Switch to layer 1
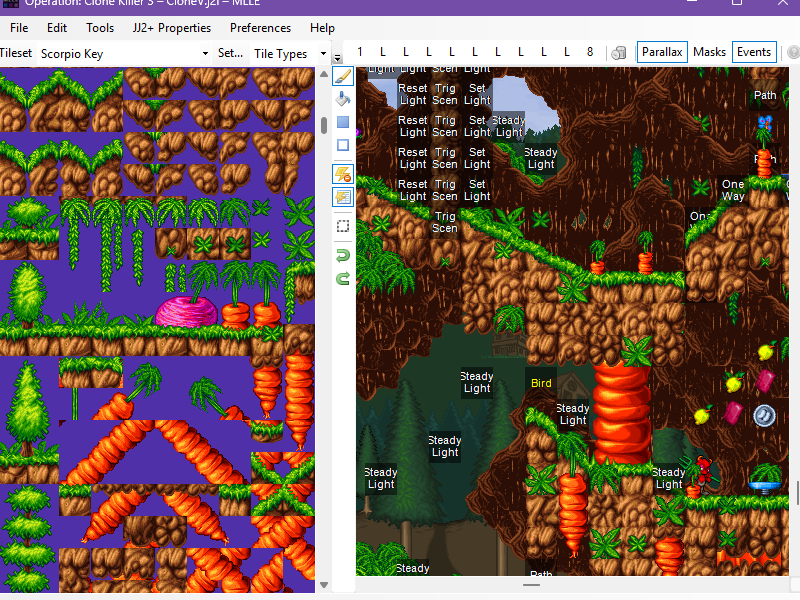The image size is (800, 600). pyautogui.click(x=360, y=52)
